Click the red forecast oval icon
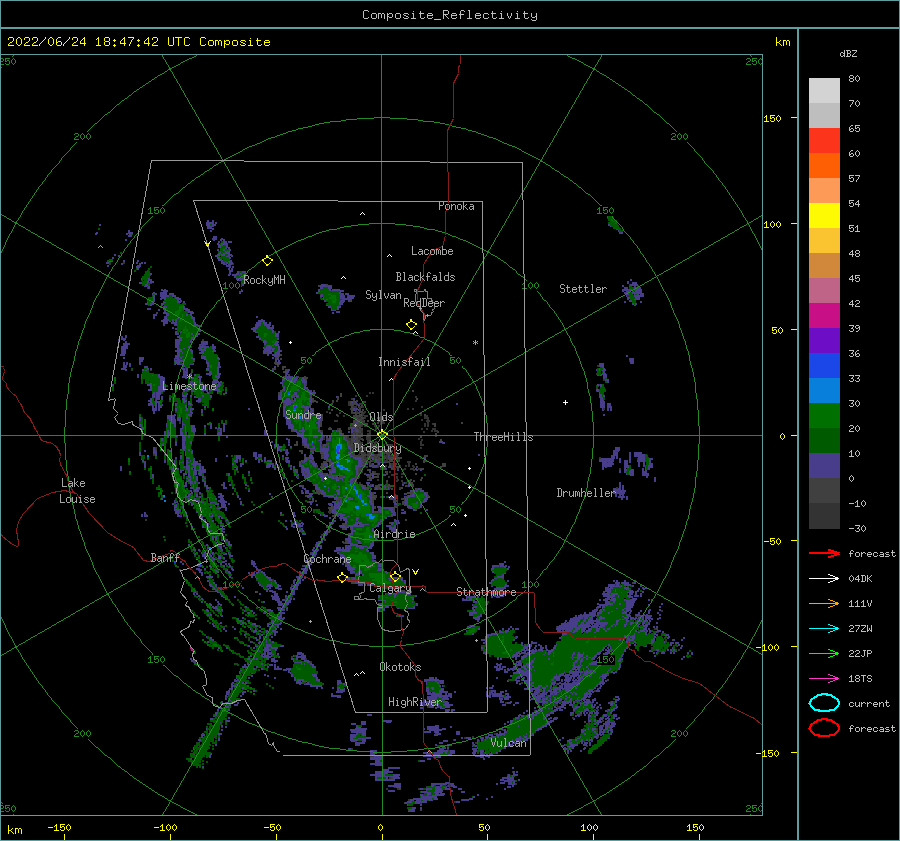 (x=824, y=728)
